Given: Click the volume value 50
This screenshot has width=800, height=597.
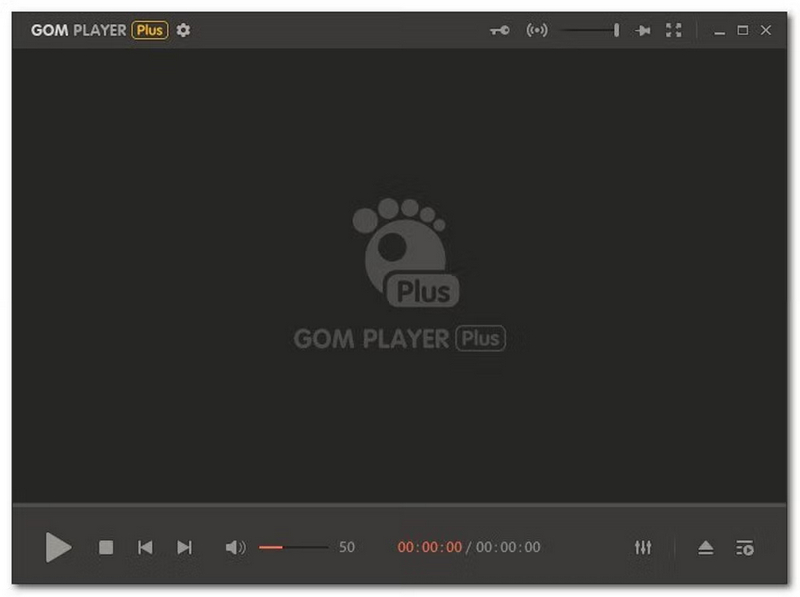Looking at the screenshot, I should coord(347,547).
